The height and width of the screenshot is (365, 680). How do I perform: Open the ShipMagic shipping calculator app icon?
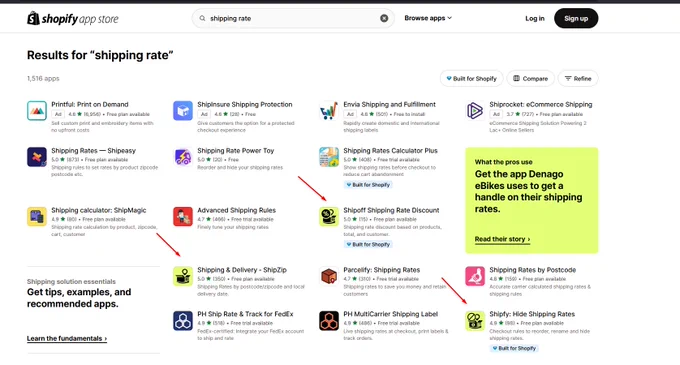click(x=37, y=216)
